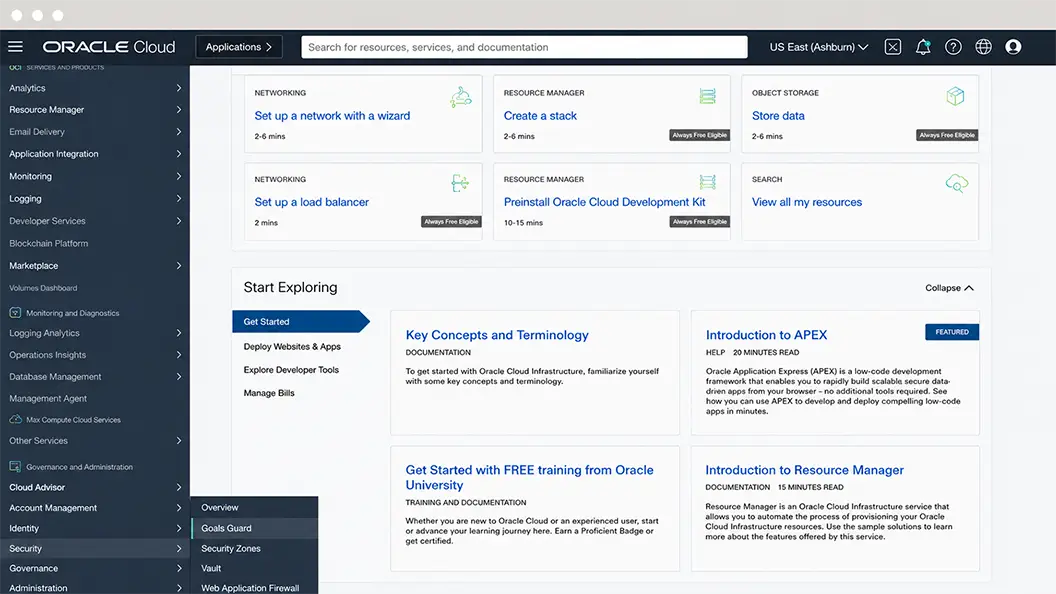Click Set up a network with a wizard
This screenshot has width=1056, height=594.
[x=332, y=115]
